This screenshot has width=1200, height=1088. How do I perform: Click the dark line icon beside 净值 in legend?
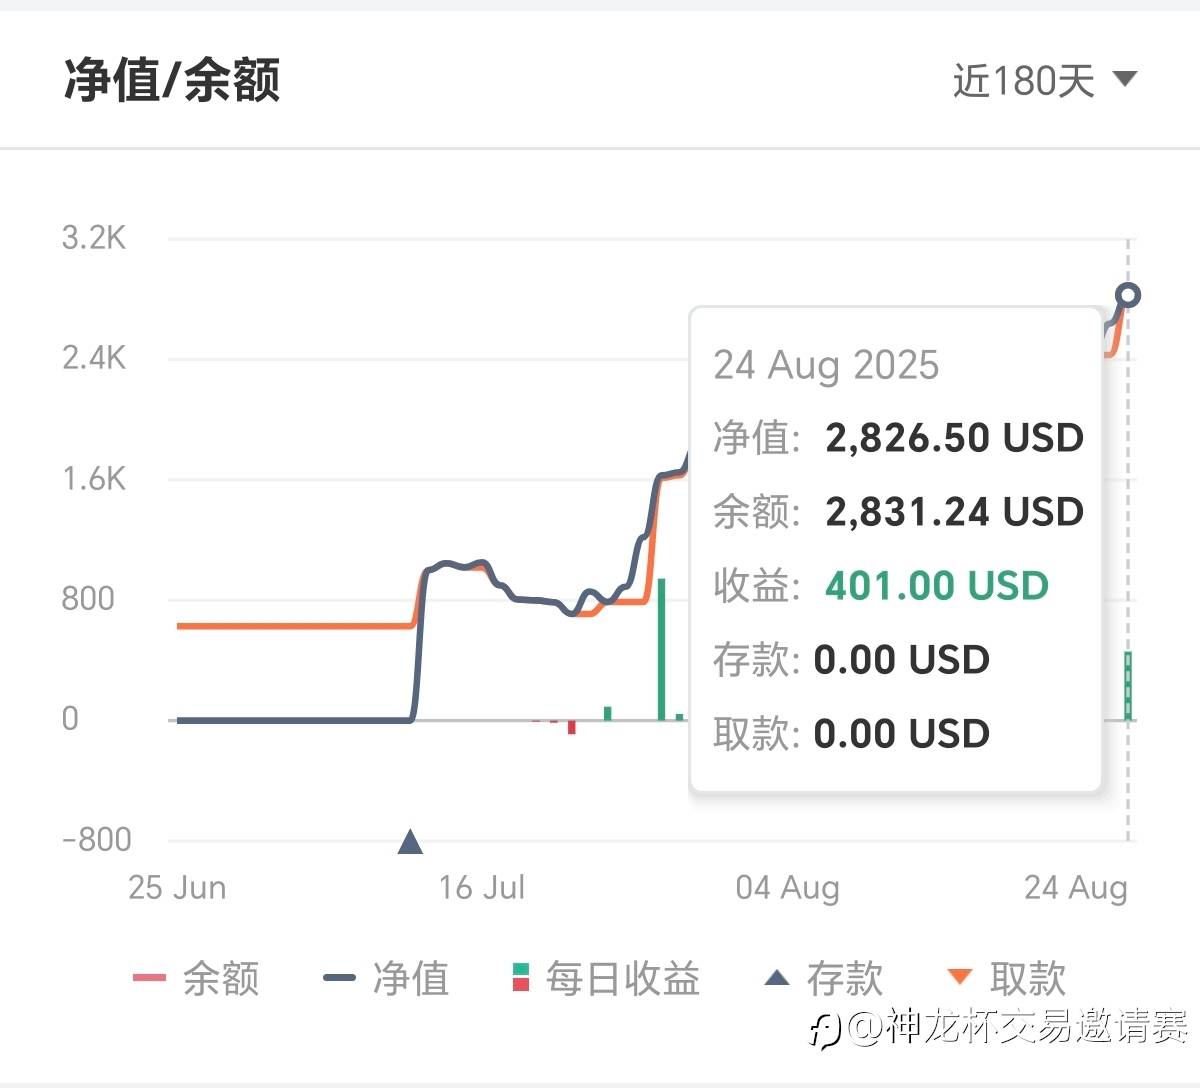tap(340, 977)
